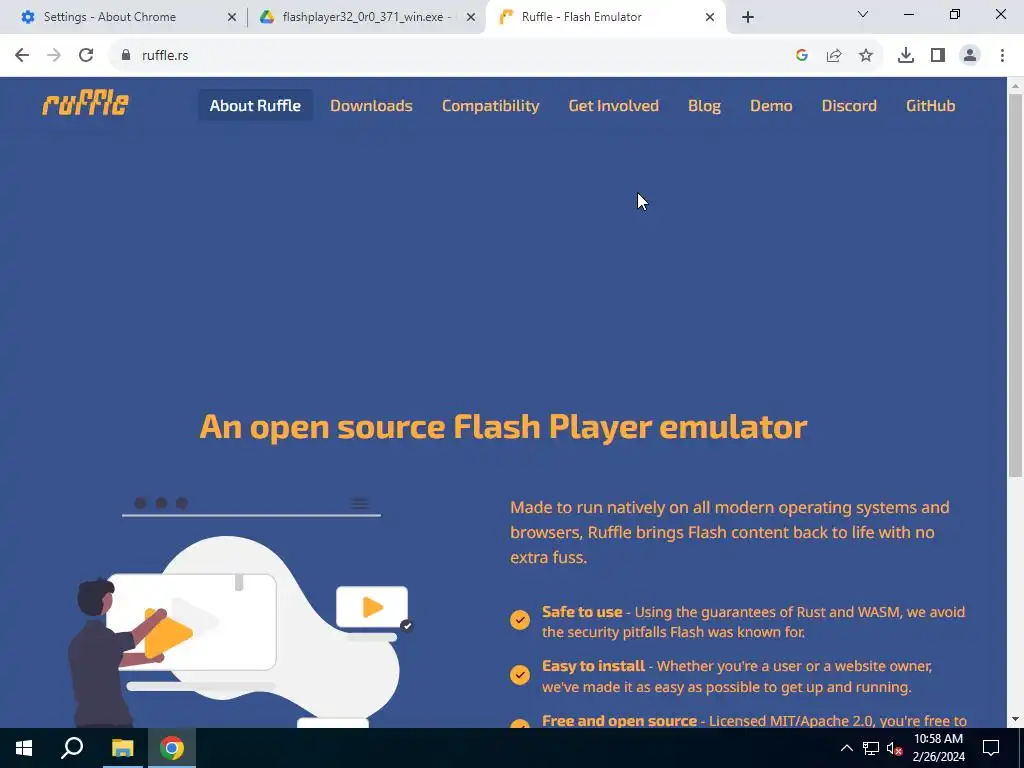View site information via the lock icon

tap(126, 56)
